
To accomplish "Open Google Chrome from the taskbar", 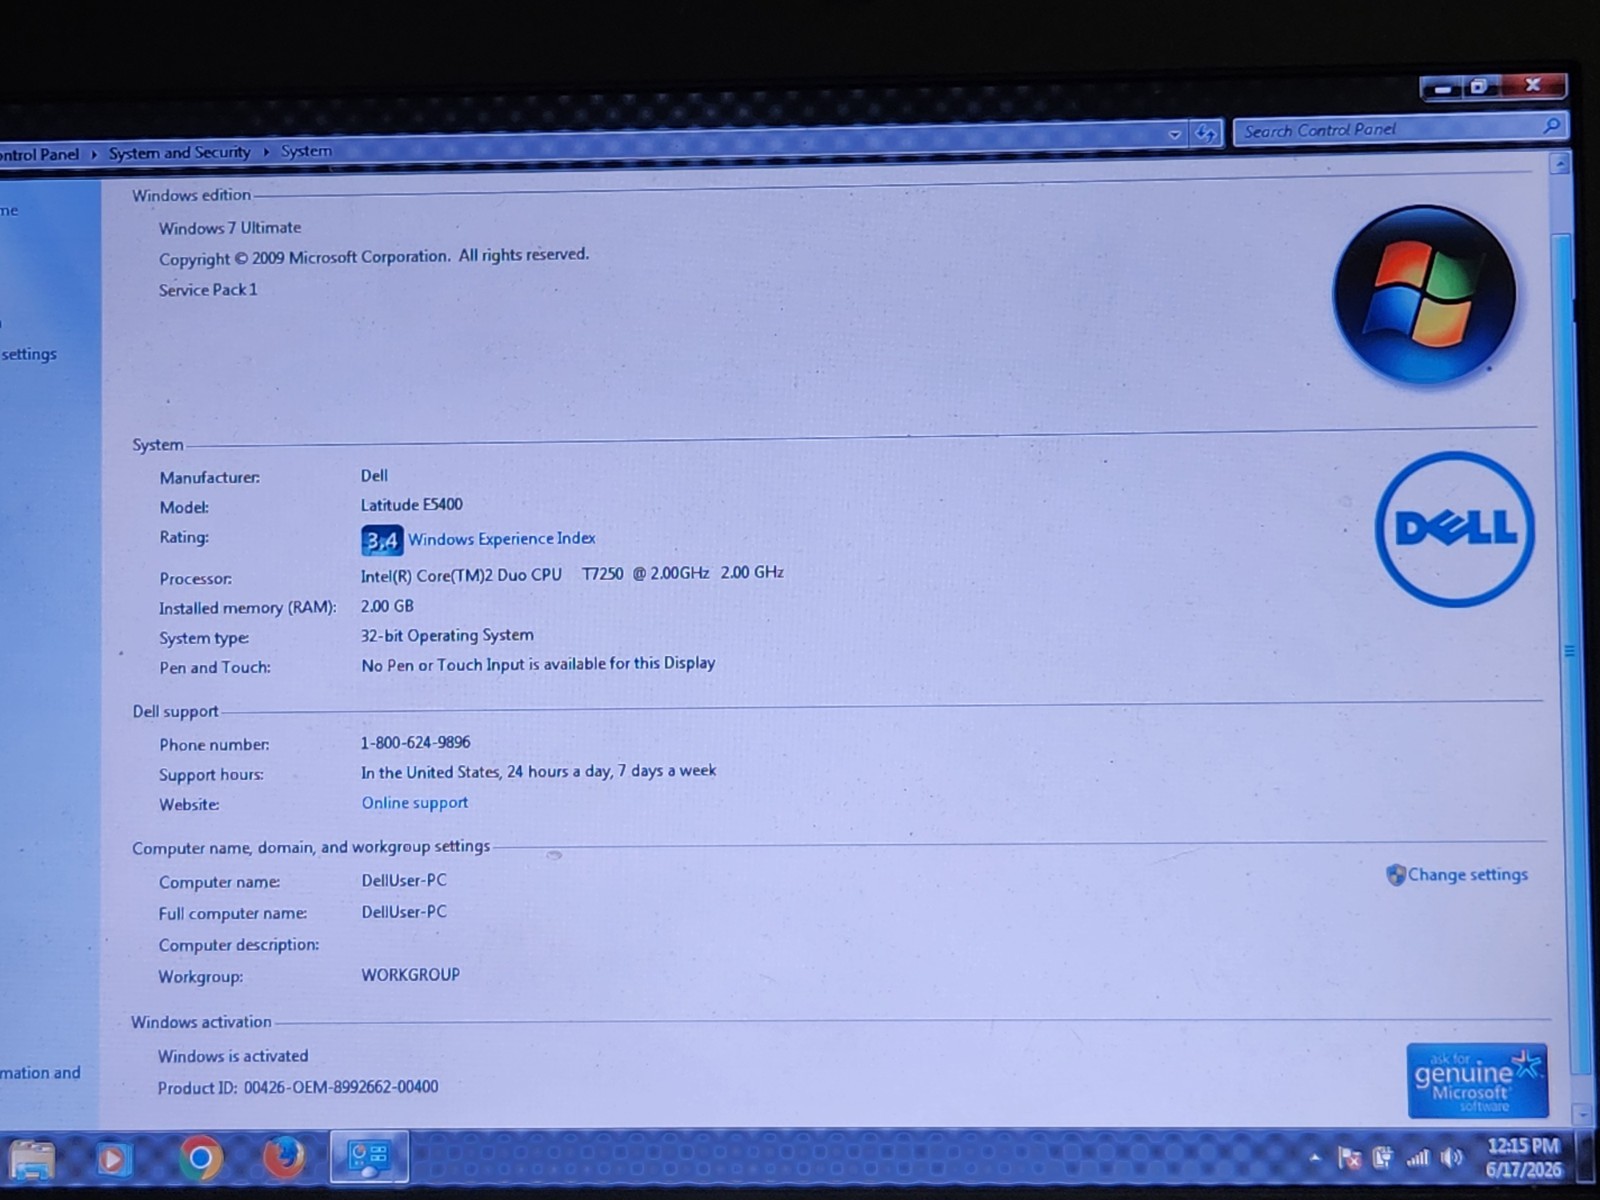I will (x=200, y=1158).
